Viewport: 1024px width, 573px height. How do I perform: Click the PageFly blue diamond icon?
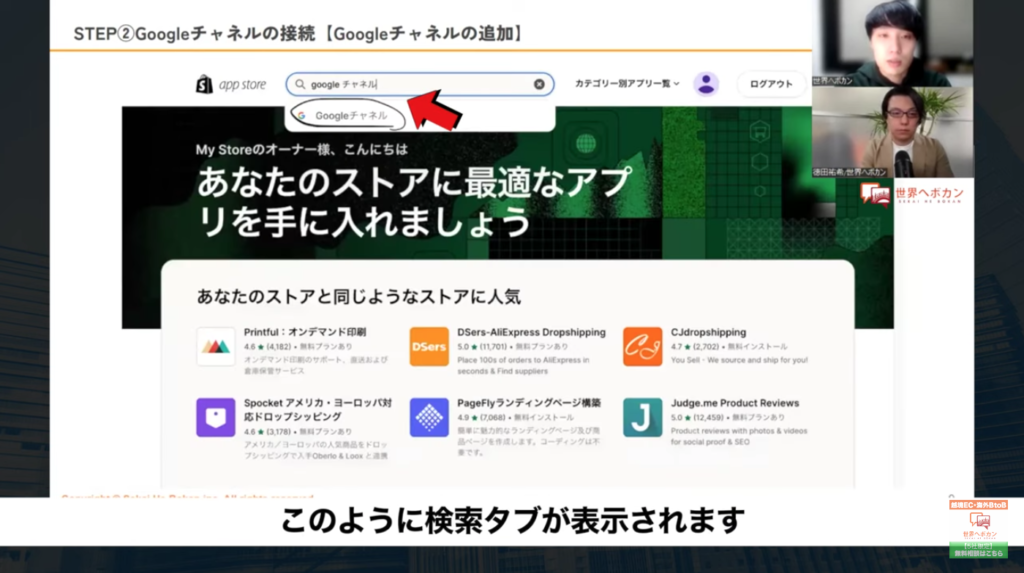[429, 417]
